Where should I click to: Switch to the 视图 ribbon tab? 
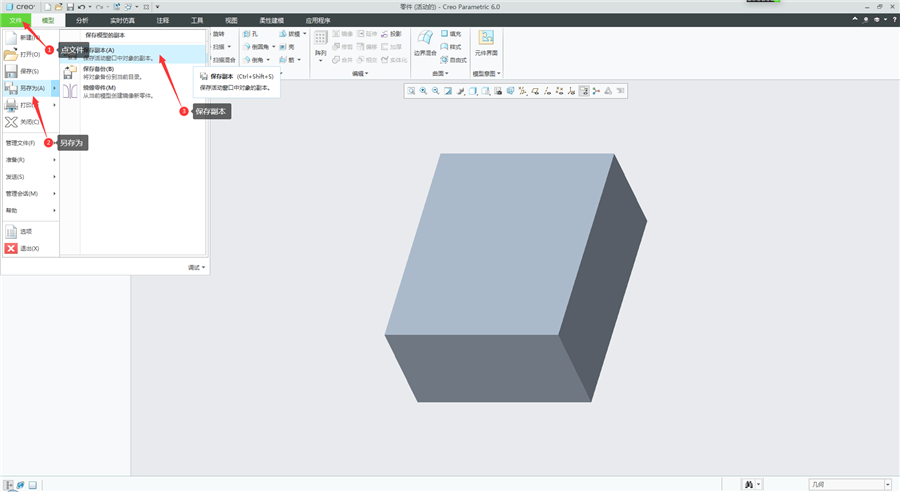pyautogui.click(x=231, y=21)
